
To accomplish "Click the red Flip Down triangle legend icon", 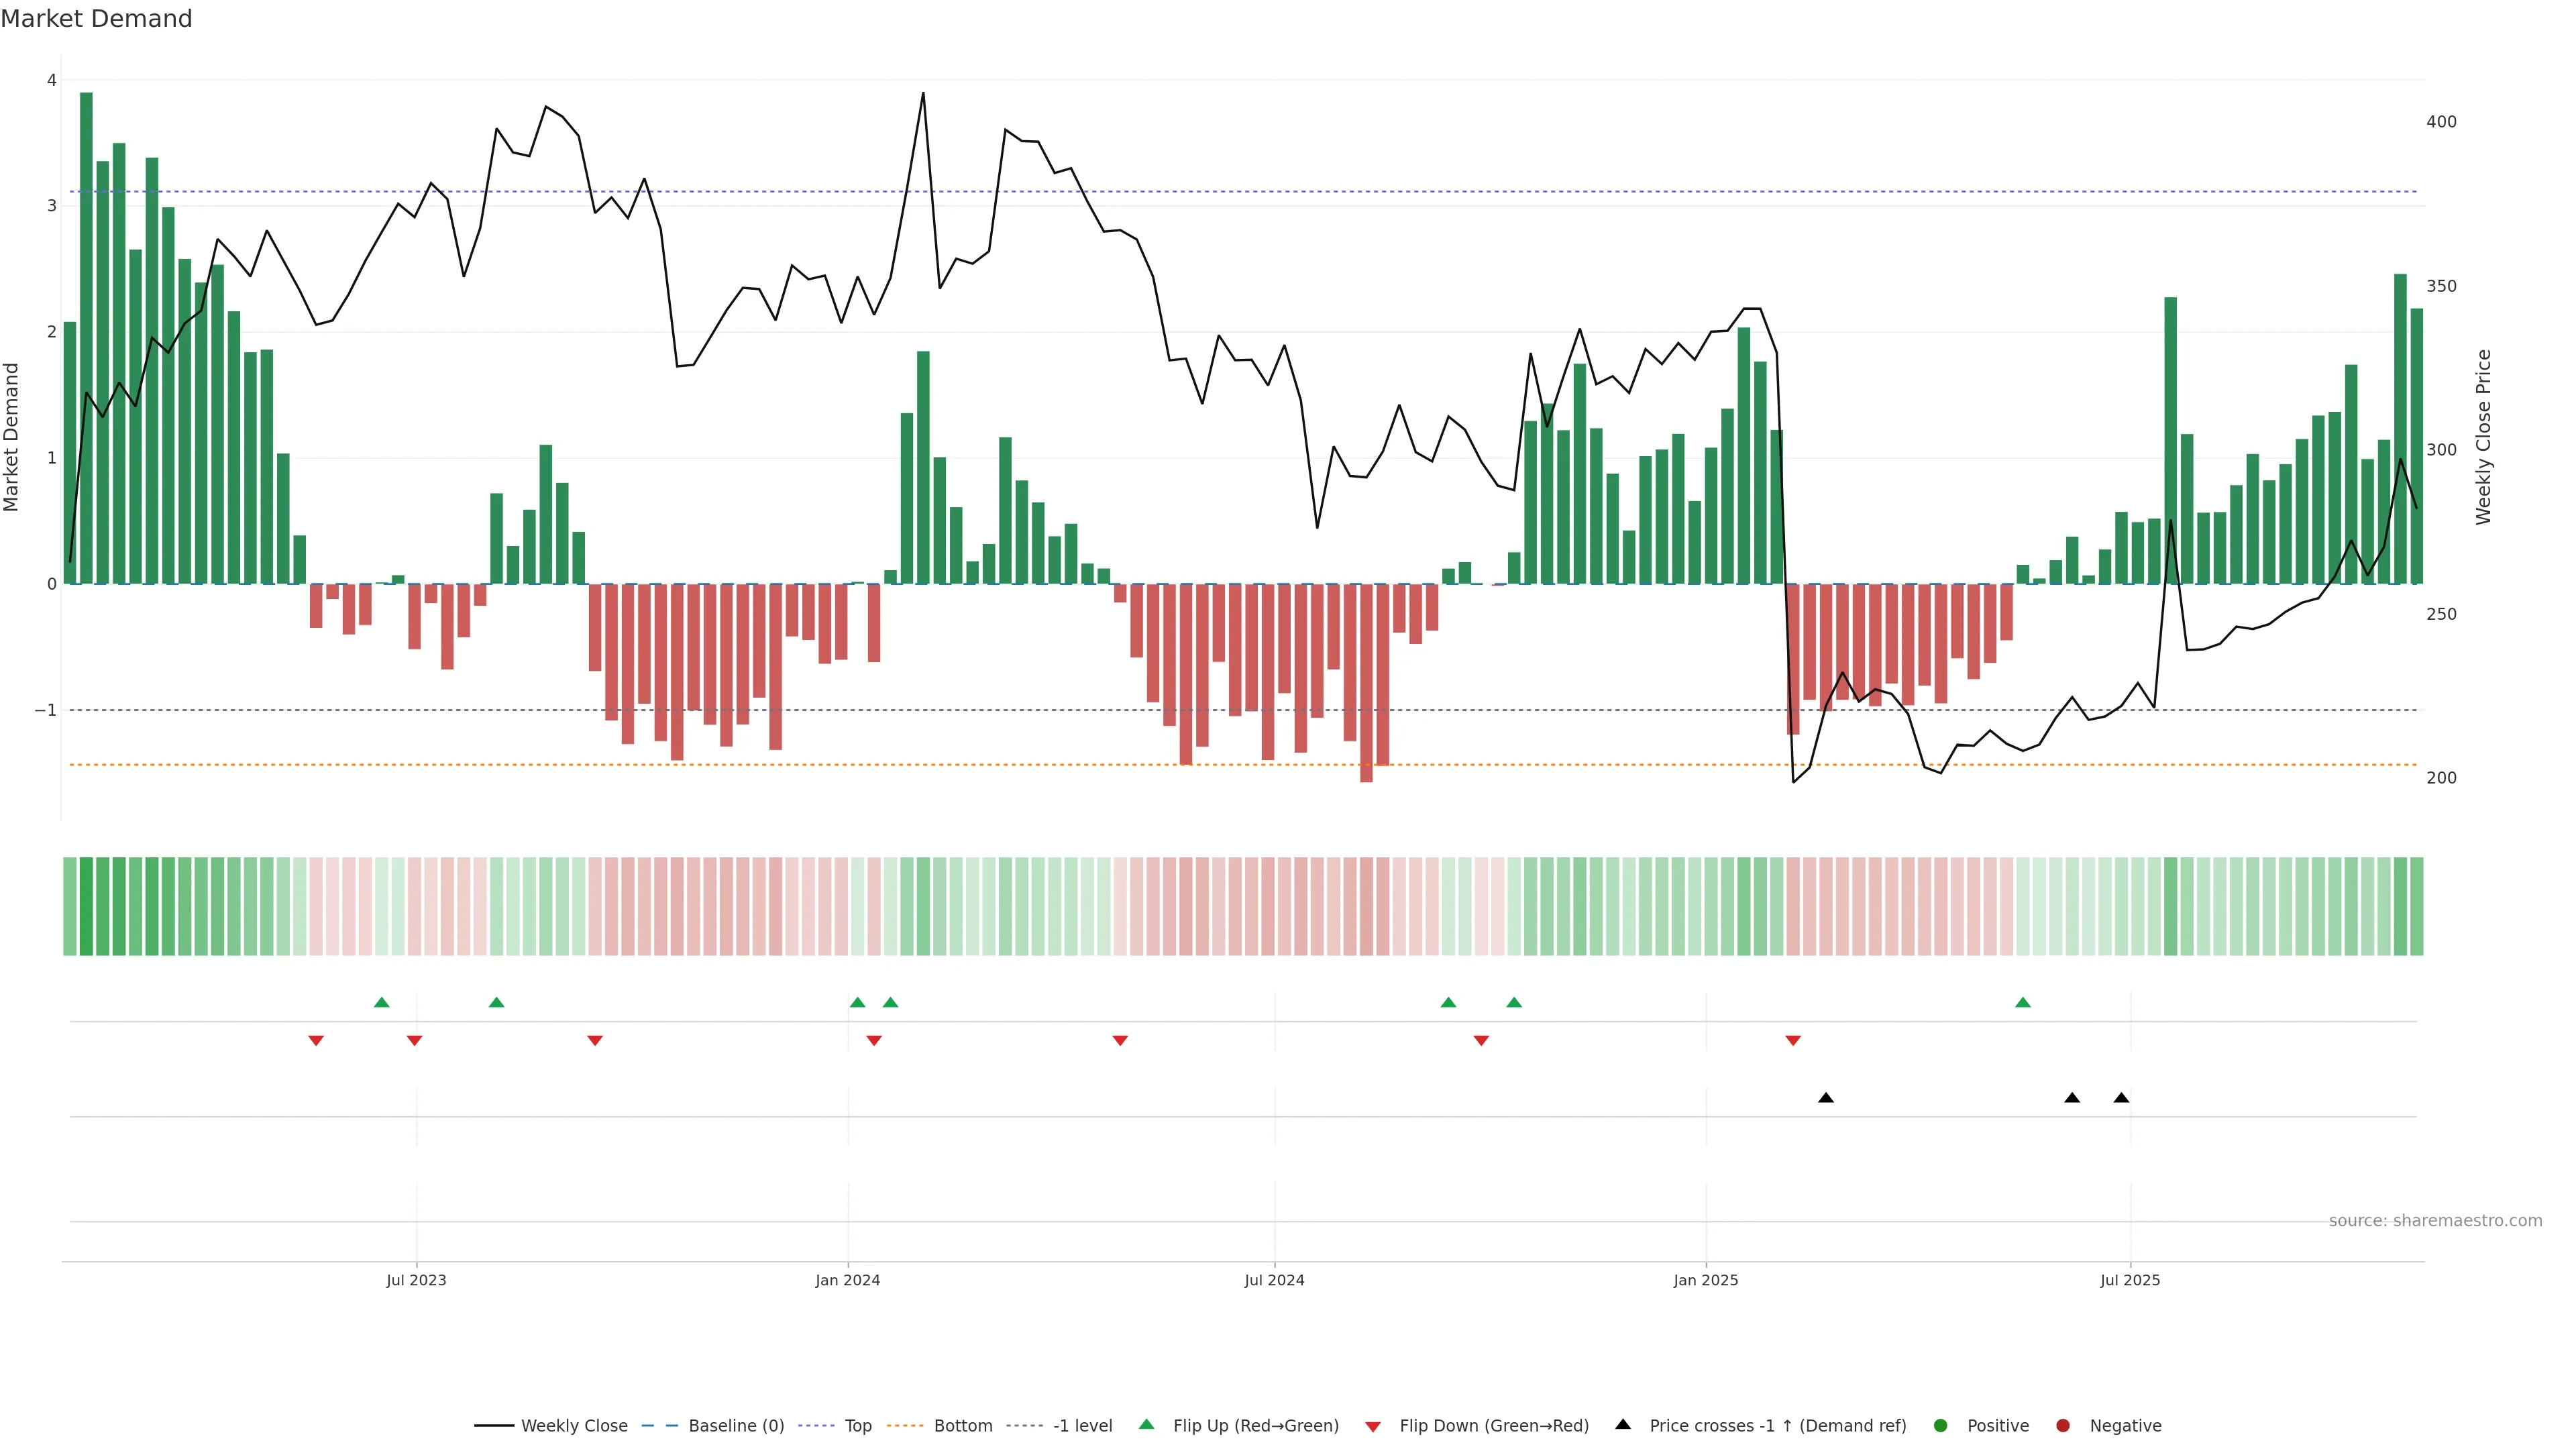I will [1373, 1426].
